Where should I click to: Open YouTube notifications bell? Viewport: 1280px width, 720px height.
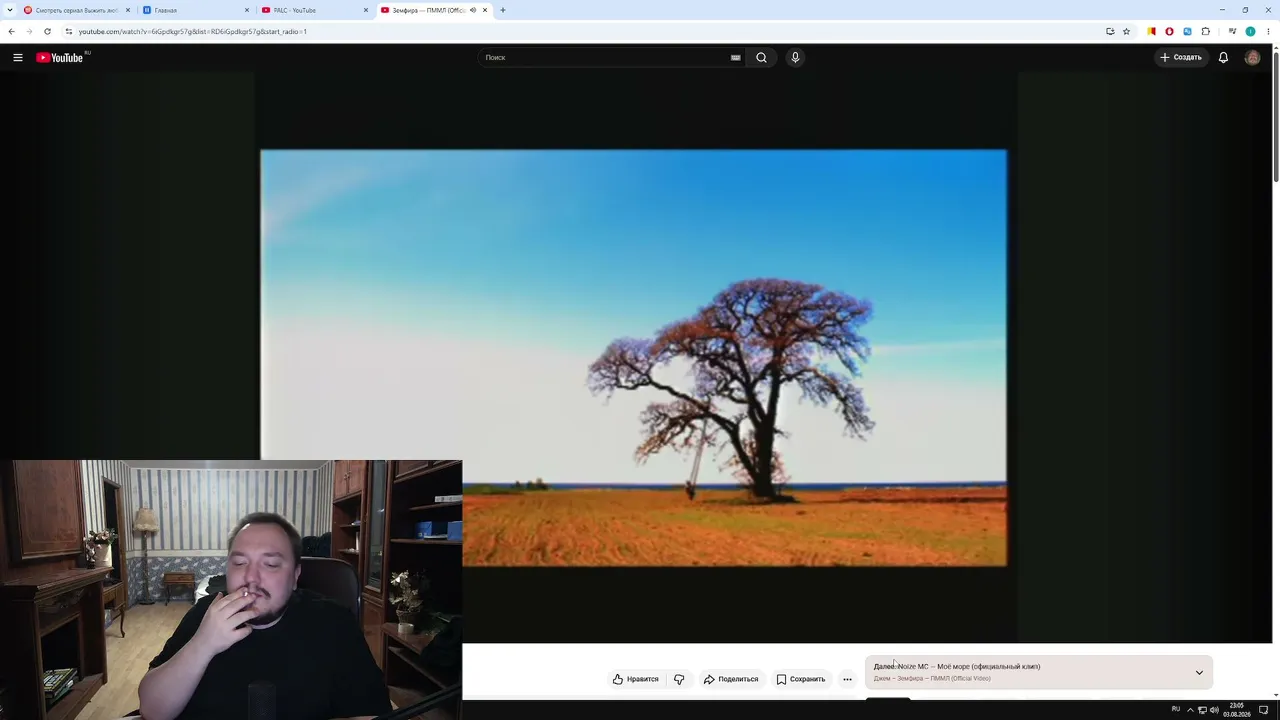tap(1223, 58)
